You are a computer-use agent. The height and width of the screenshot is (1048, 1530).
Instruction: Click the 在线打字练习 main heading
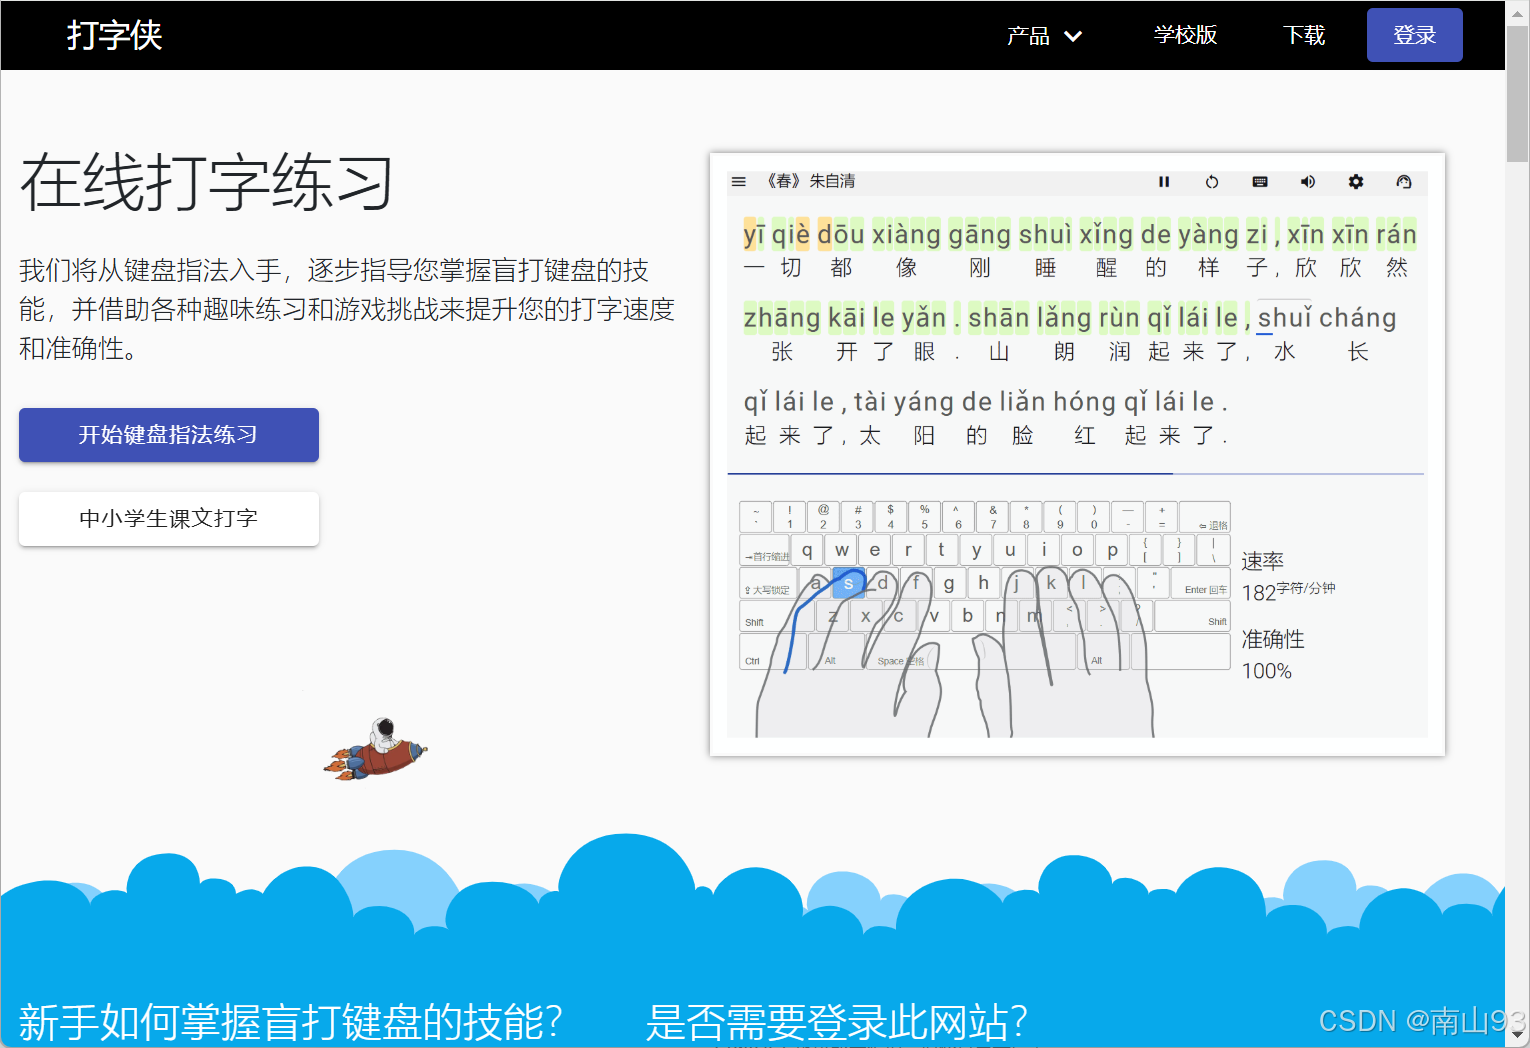(207, 182)
